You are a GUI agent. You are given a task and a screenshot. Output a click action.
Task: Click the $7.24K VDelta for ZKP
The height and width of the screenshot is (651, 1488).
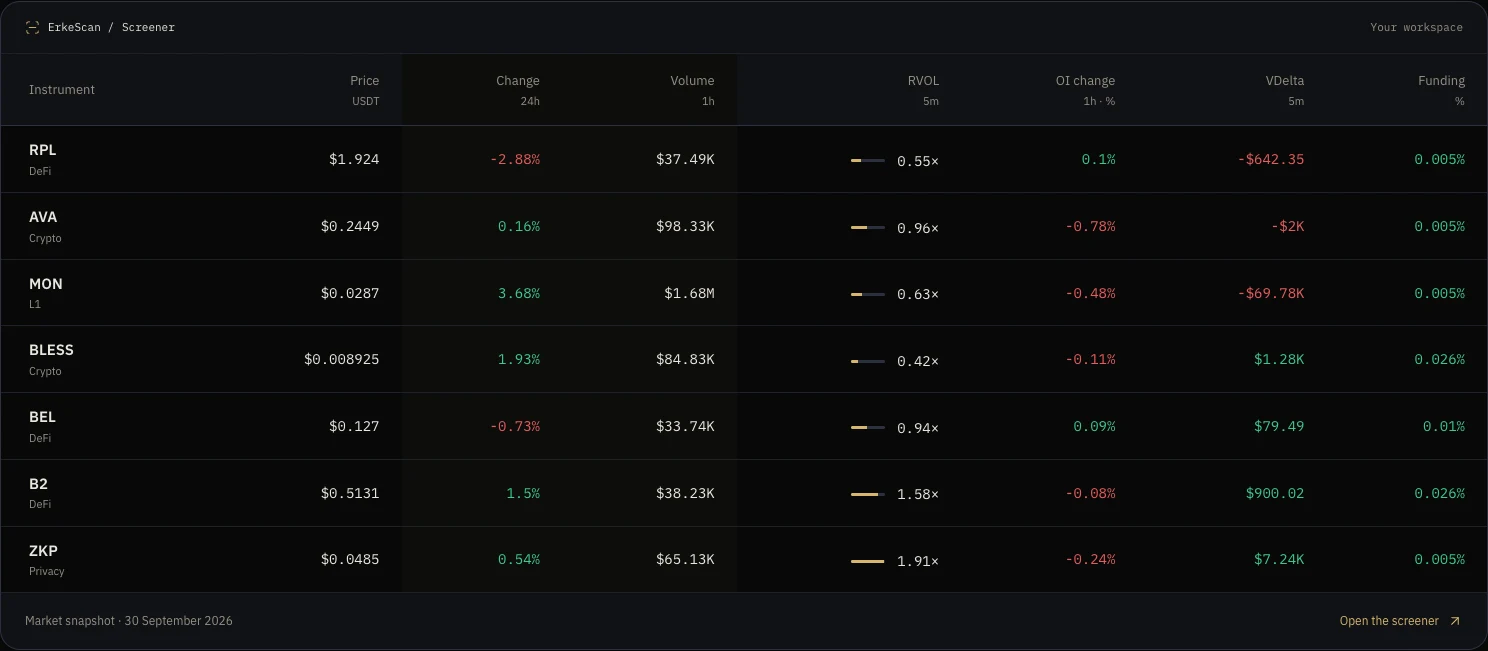1279,559
